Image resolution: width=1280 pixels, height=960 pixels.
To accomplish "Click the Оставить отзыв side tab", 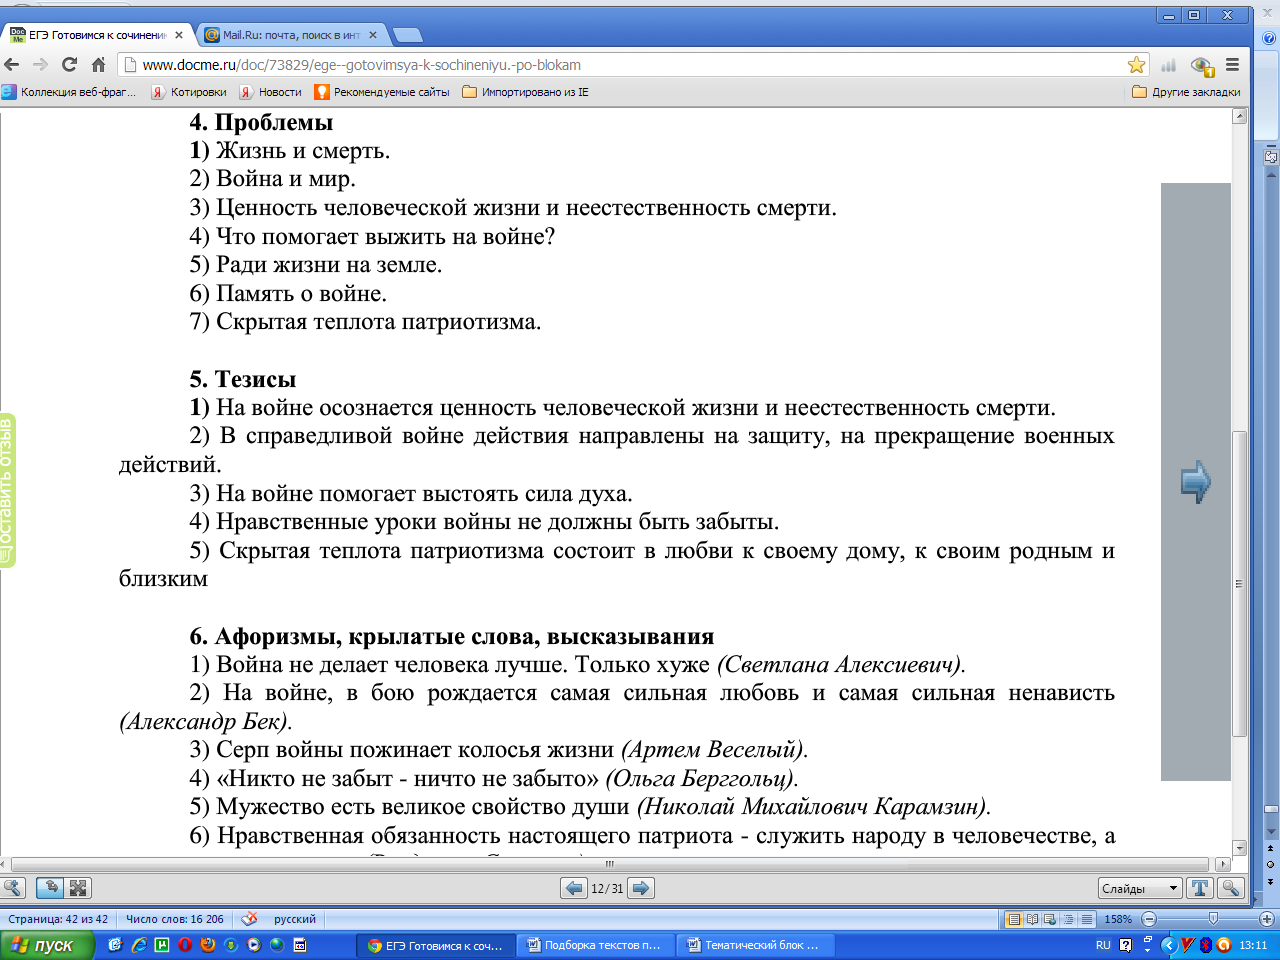I will pyautogui.click(x=7, y=490).
